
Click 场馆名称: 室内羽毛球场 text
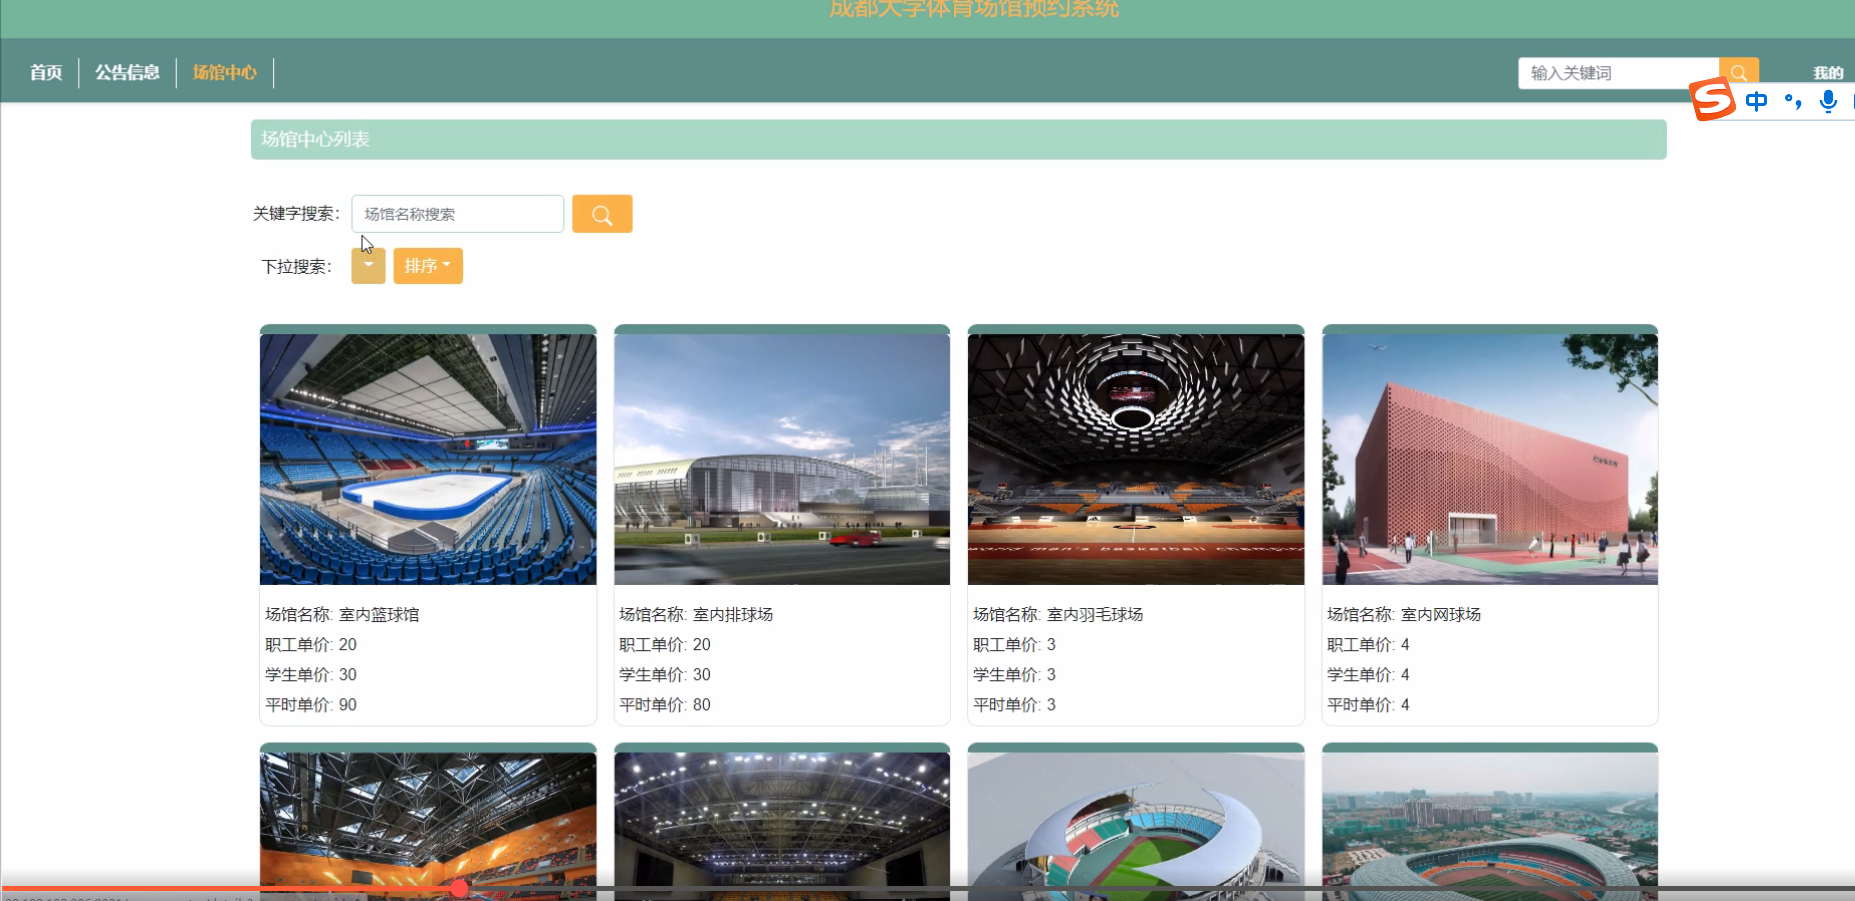point(1058,615)
